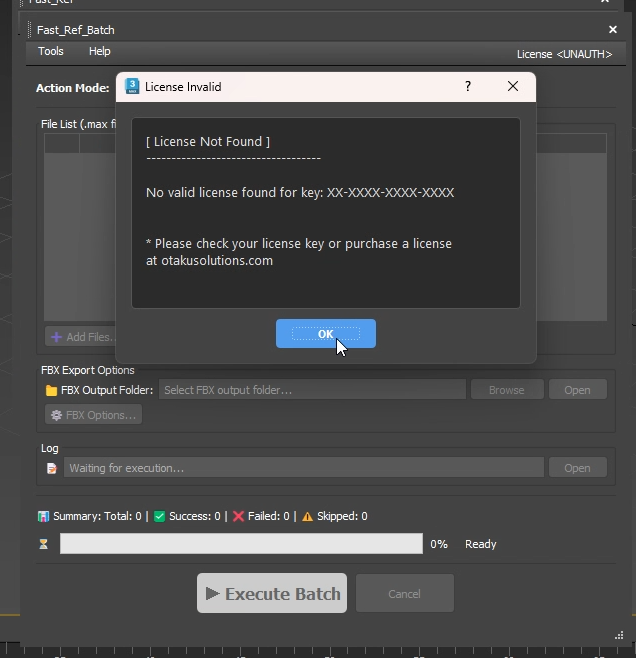Screen dimensions: 636x658
Task: Click the Add Files button
Action: pos(82,337)
